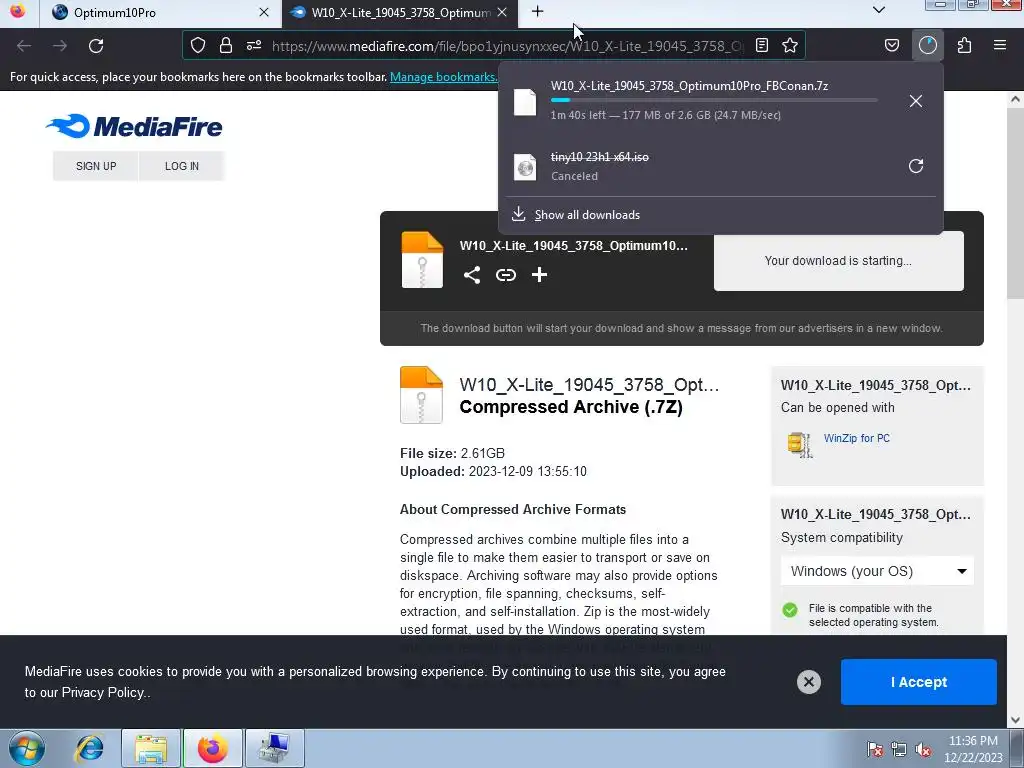Accept cookies with I Accept button
The image size is (1024, 768).
[918, 682]
